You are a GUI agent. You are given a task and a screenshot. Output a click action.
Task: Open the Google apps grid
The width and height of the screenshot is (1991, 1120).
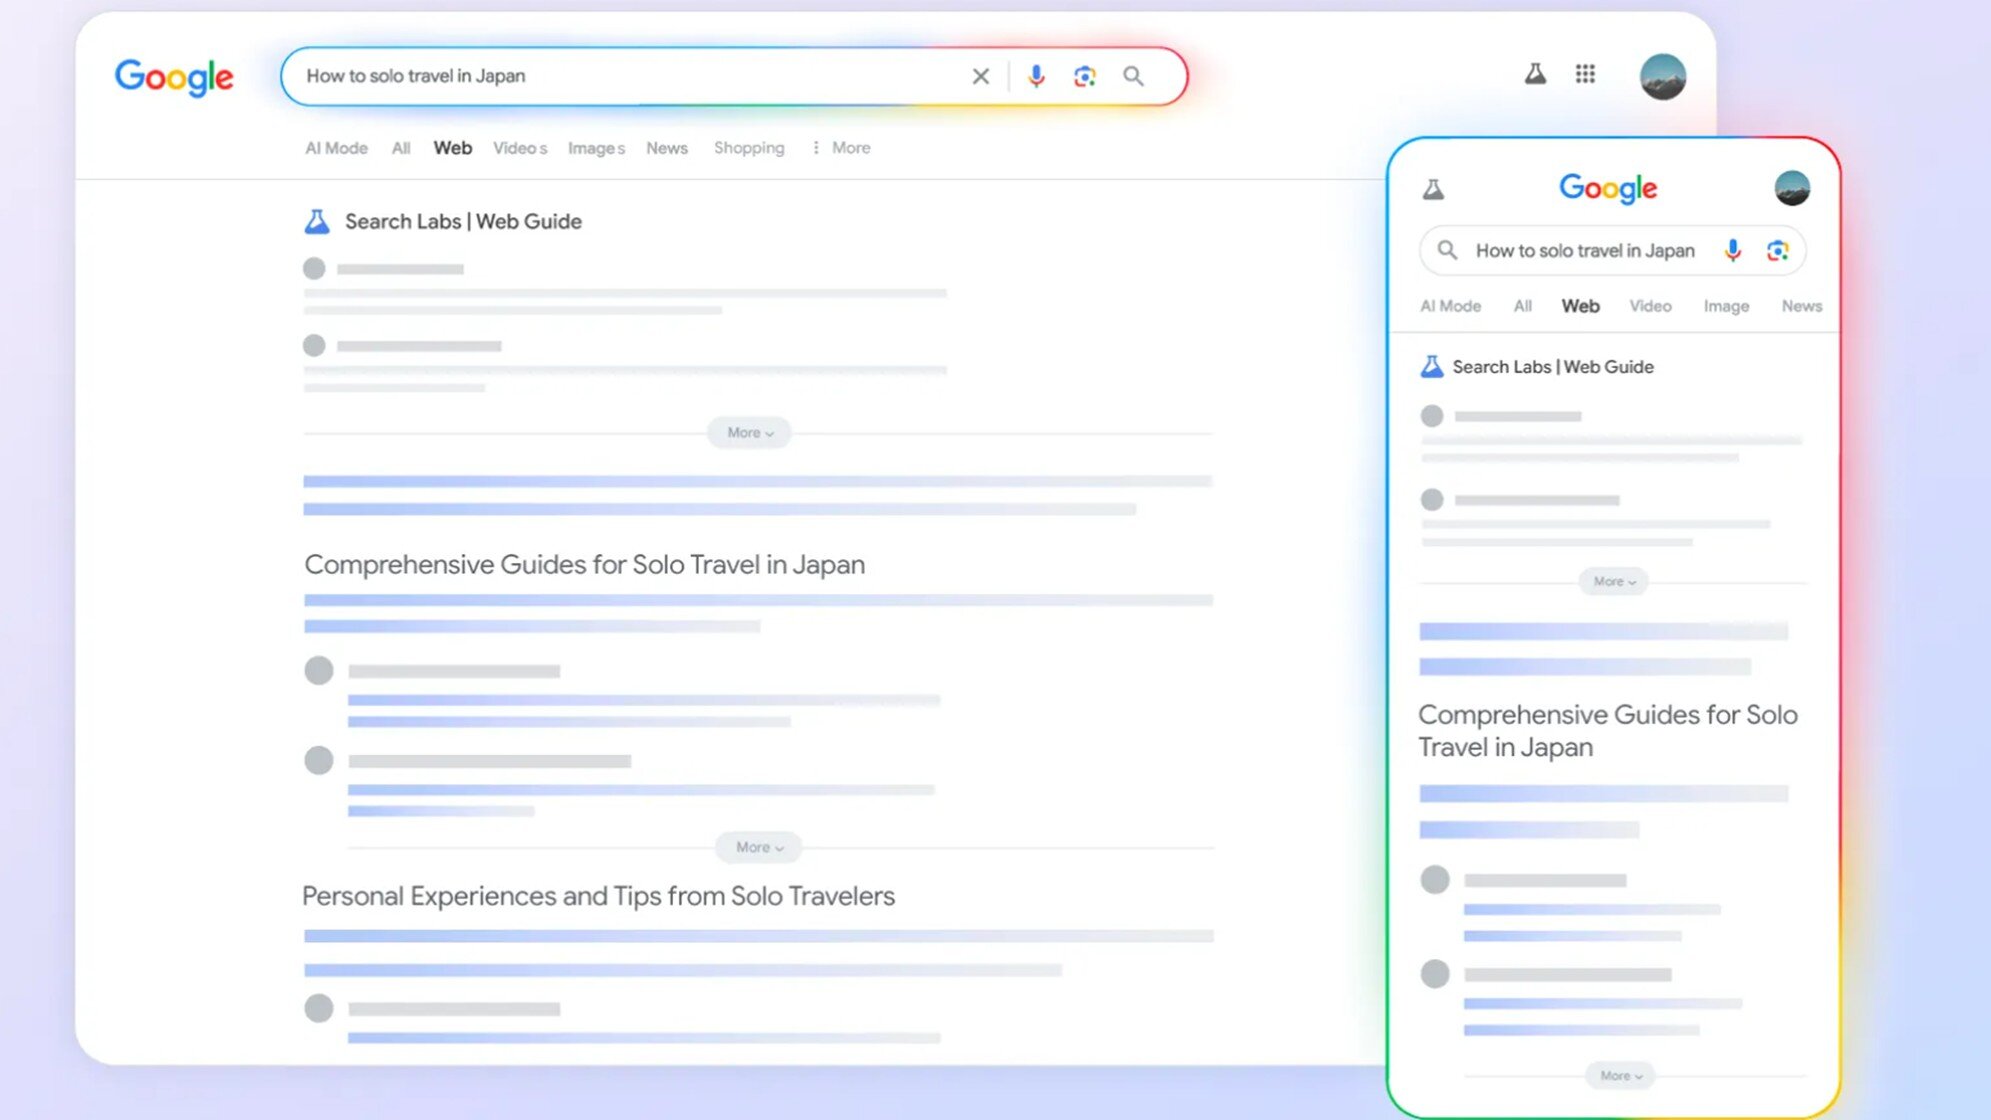click(1585, 73)
